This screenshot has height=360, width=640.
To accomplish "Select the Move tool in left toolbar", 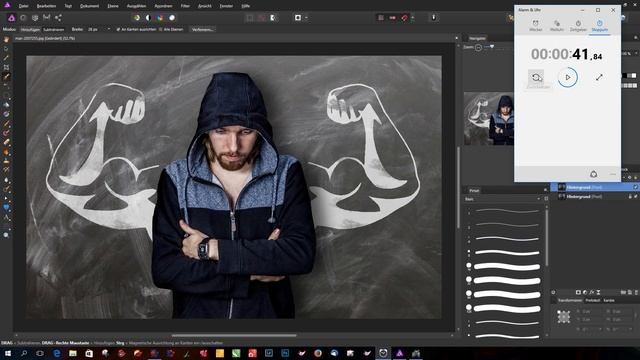I will click(x=6, y=49).
